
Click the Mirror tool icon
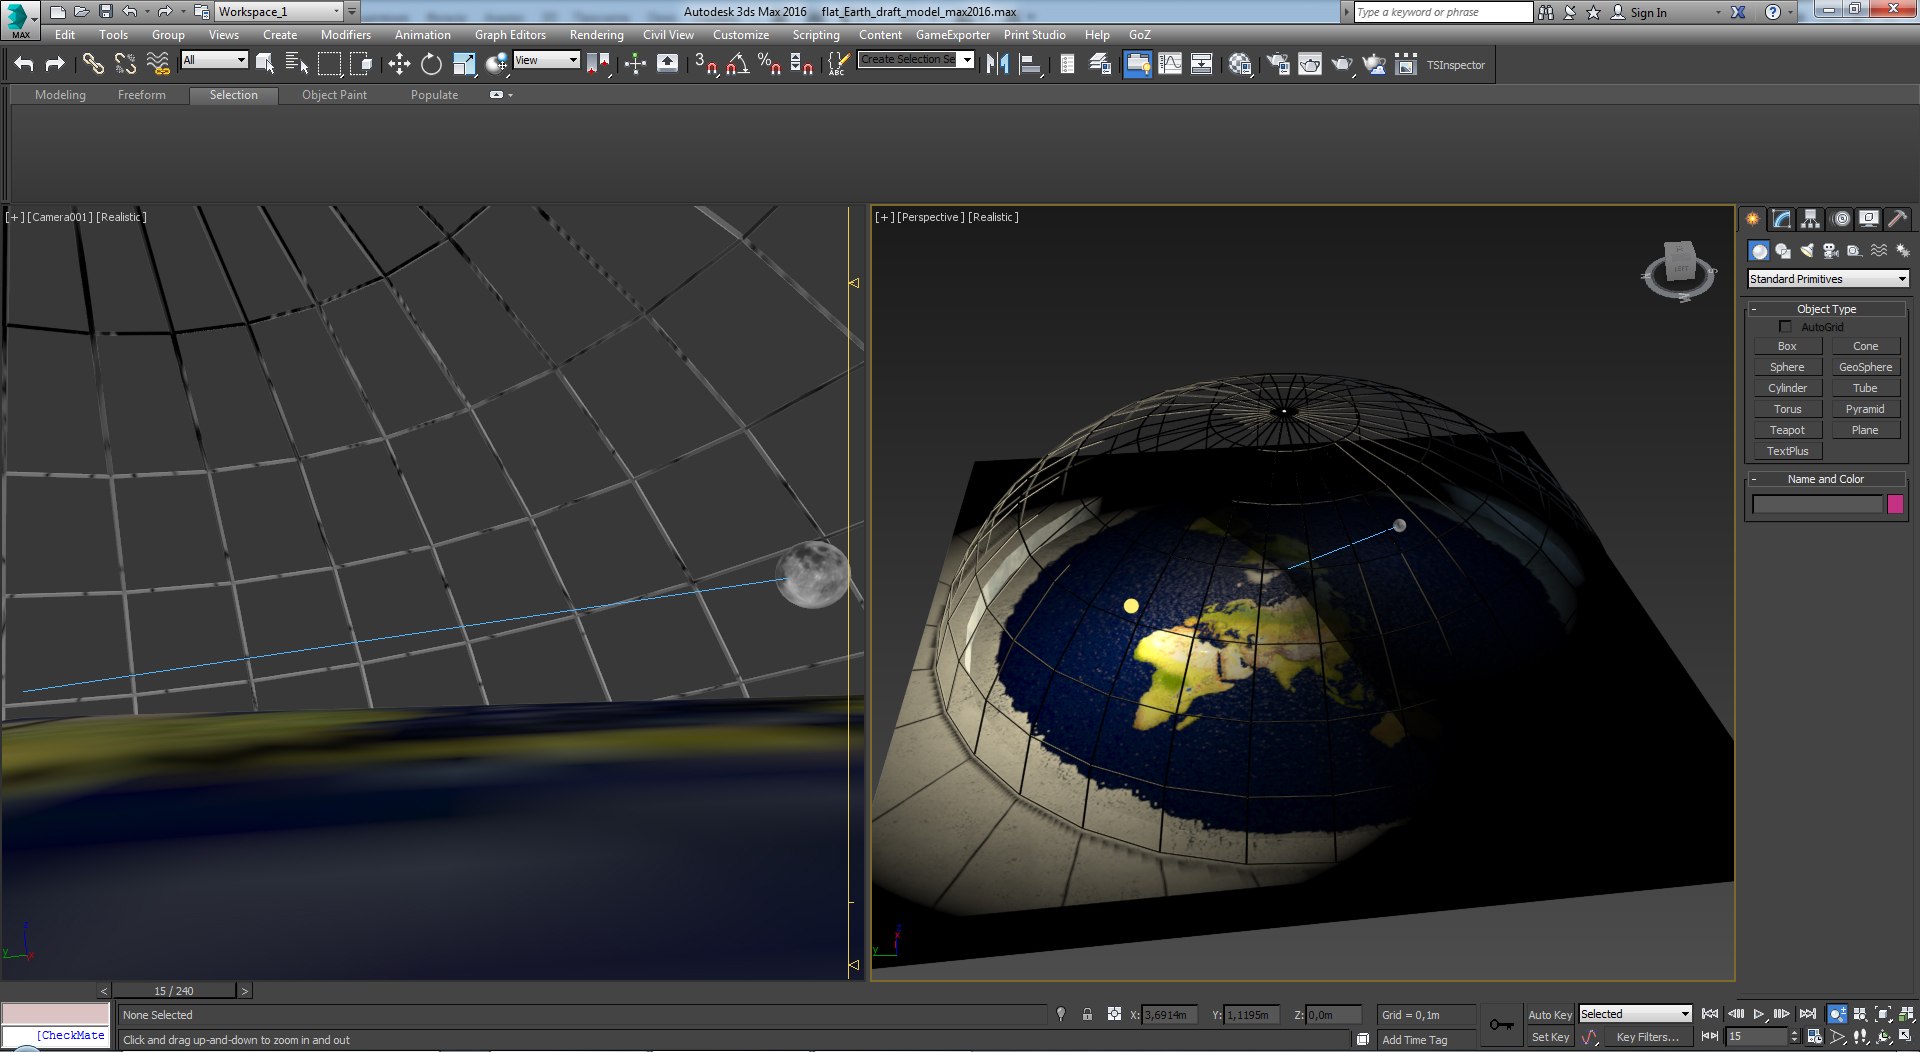[x=997, y=64]
